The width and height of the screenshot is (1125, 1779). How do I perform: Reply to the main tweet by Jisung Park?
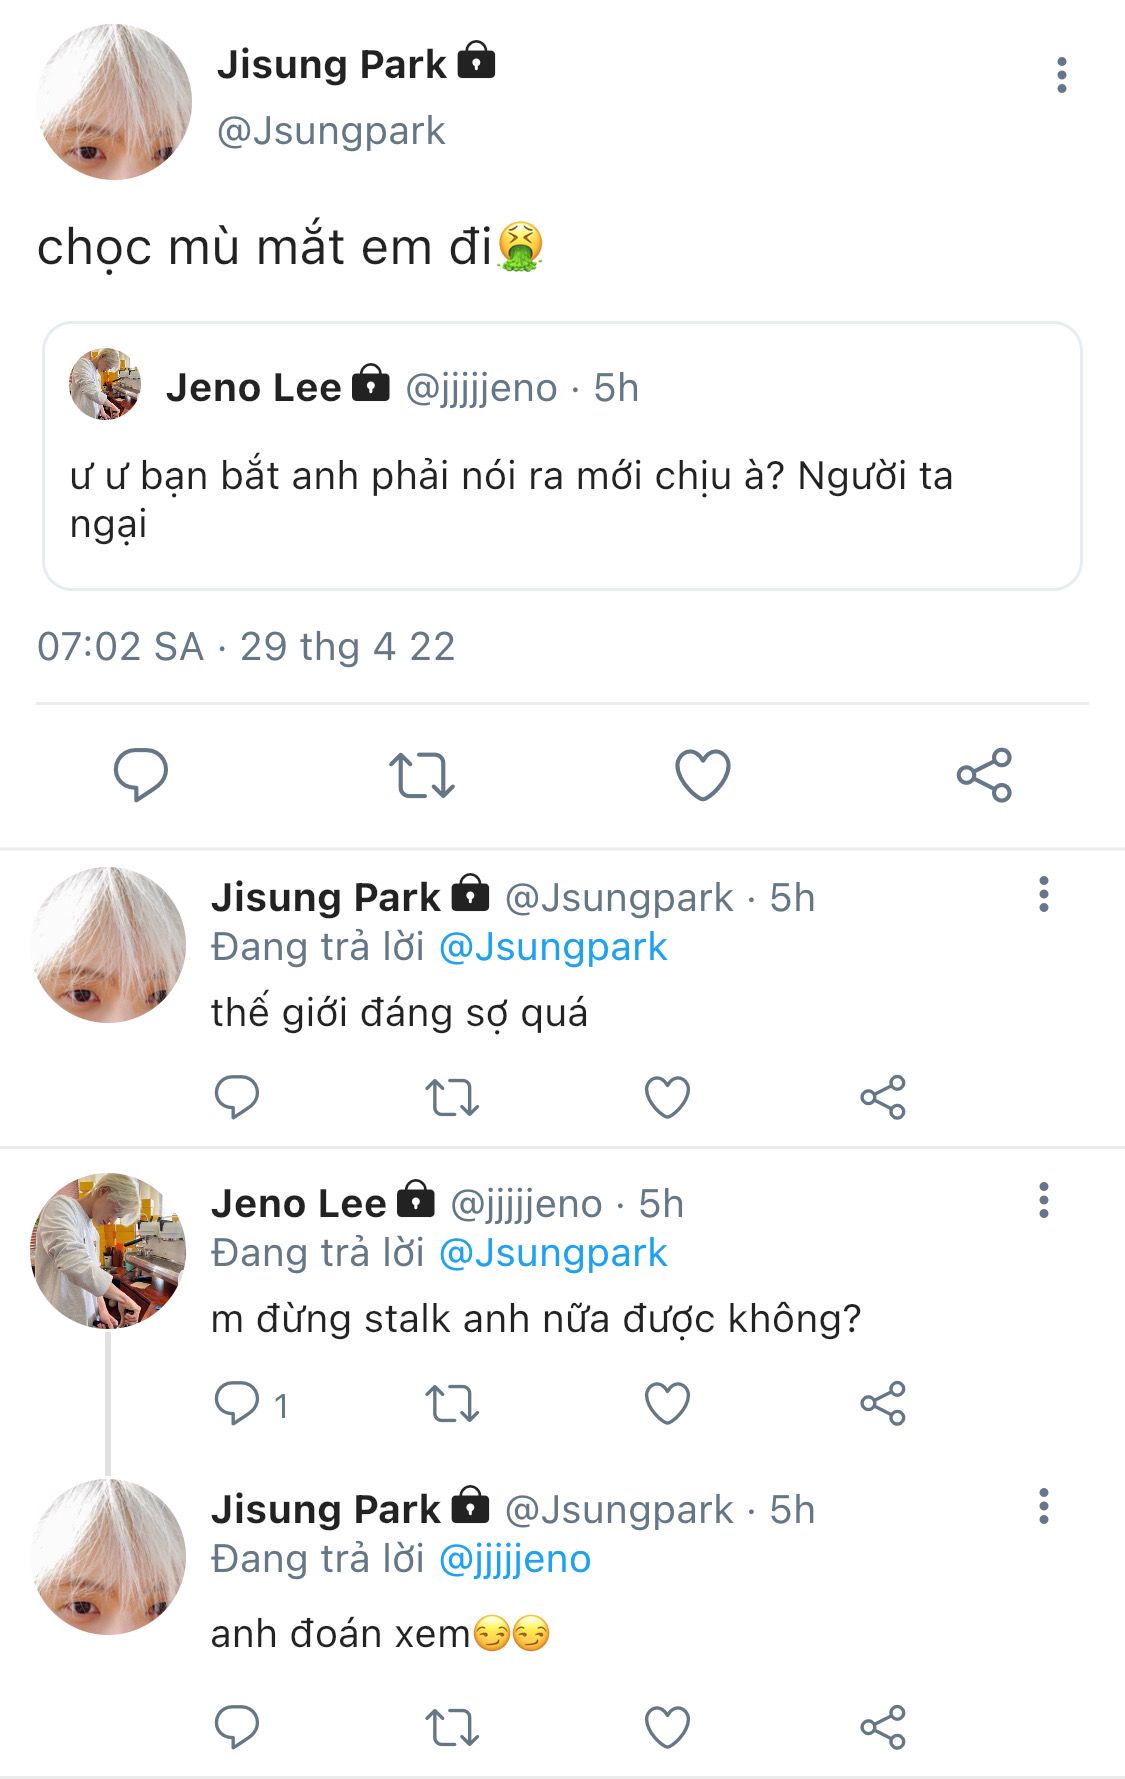141,774
